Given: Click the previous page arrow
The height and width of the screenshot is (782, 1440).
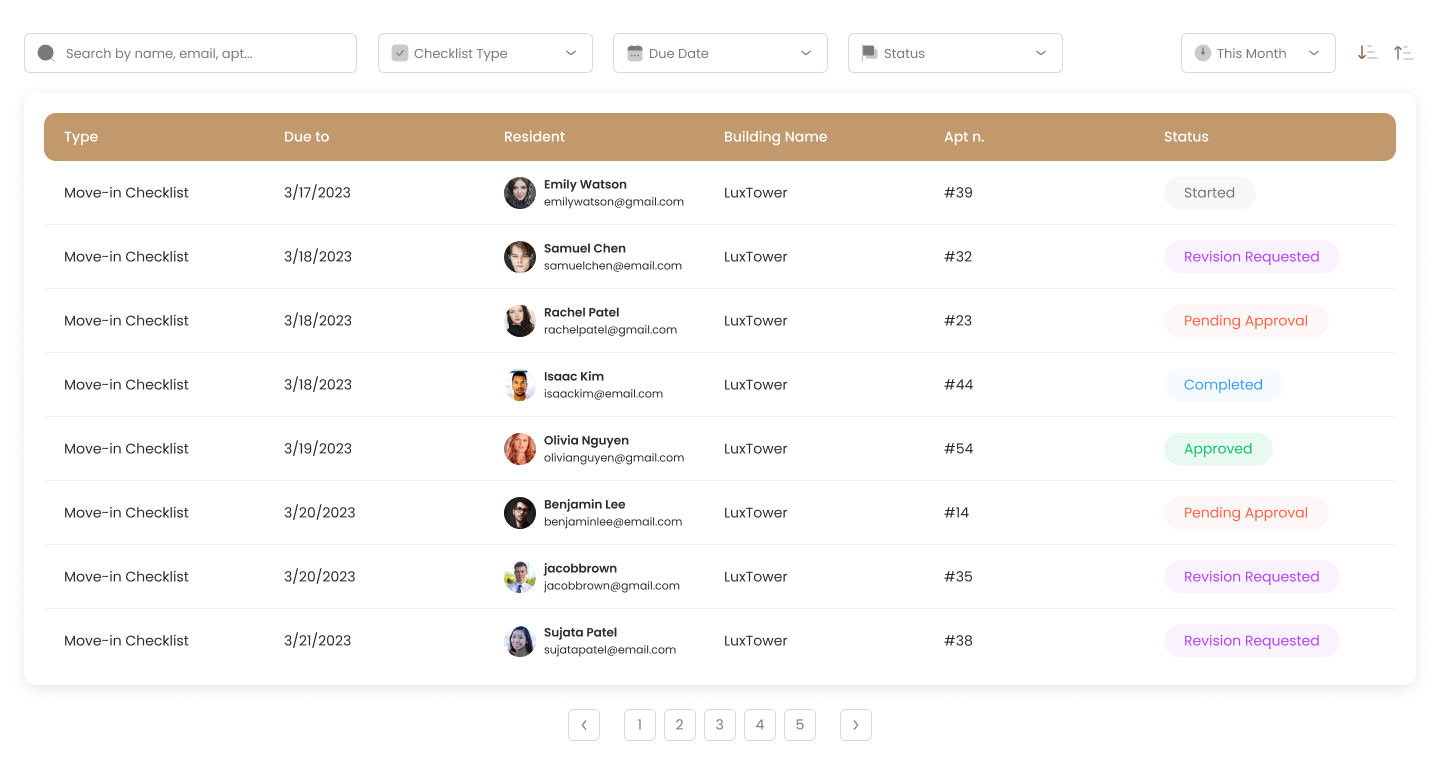Looking at the screenshot, I should 584,724.
